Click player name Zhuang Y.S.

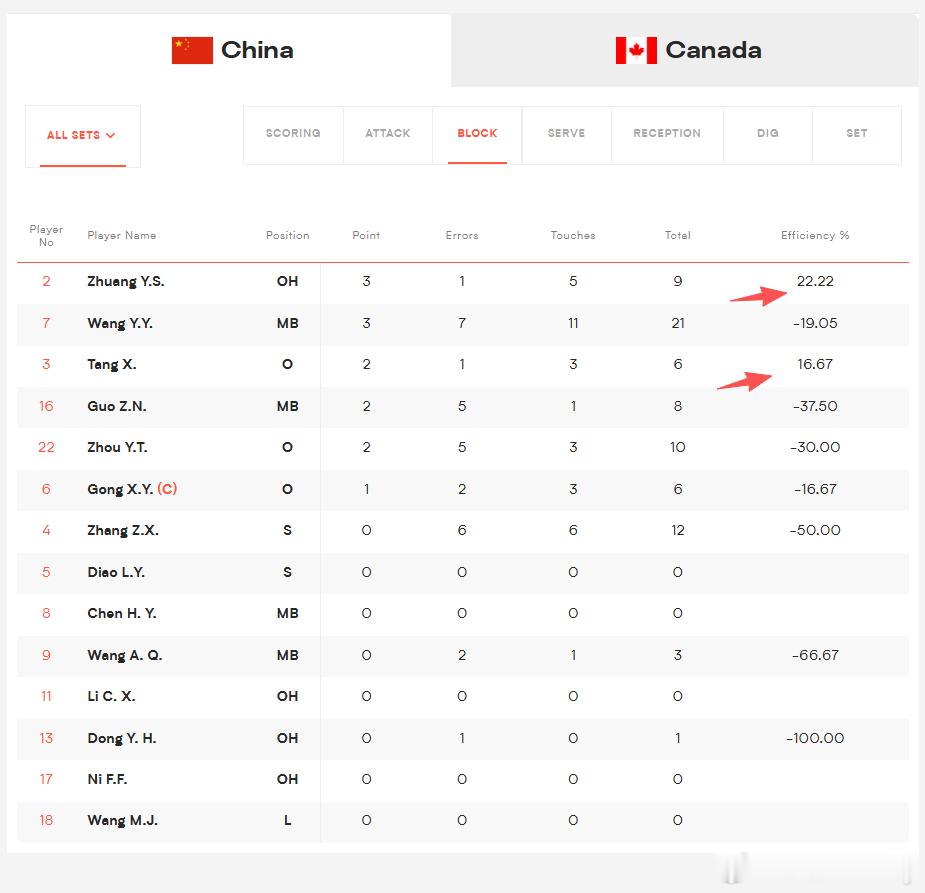coord(126,281)
